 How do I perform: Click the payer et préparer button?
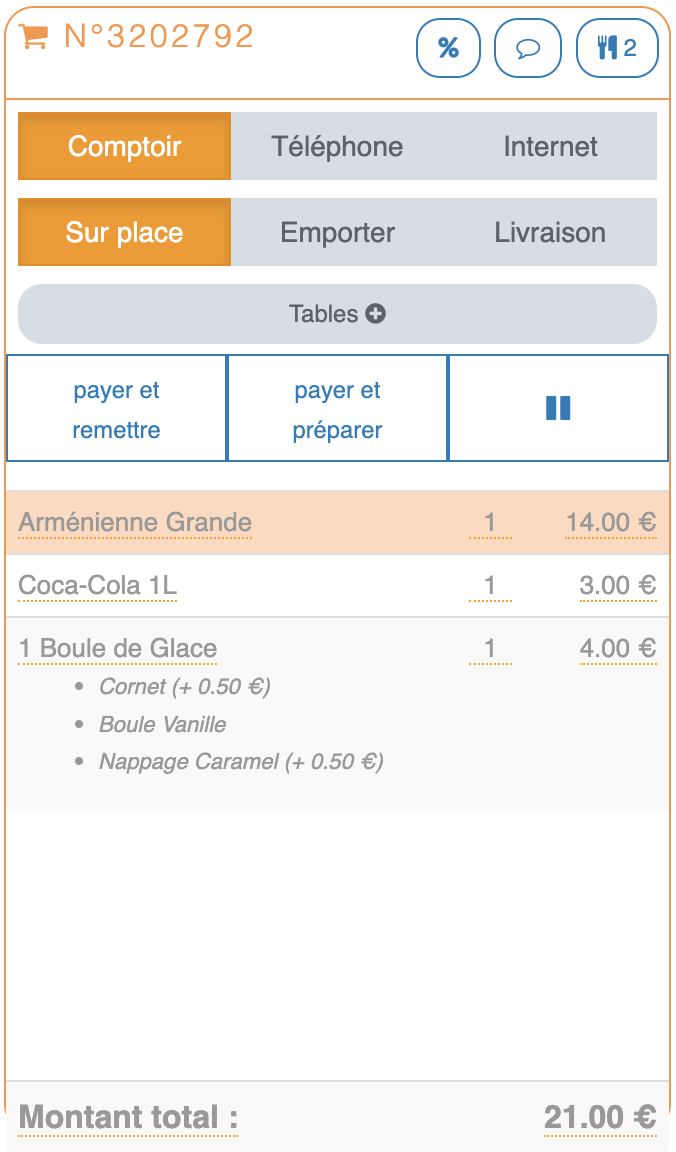tap(337, 409)
